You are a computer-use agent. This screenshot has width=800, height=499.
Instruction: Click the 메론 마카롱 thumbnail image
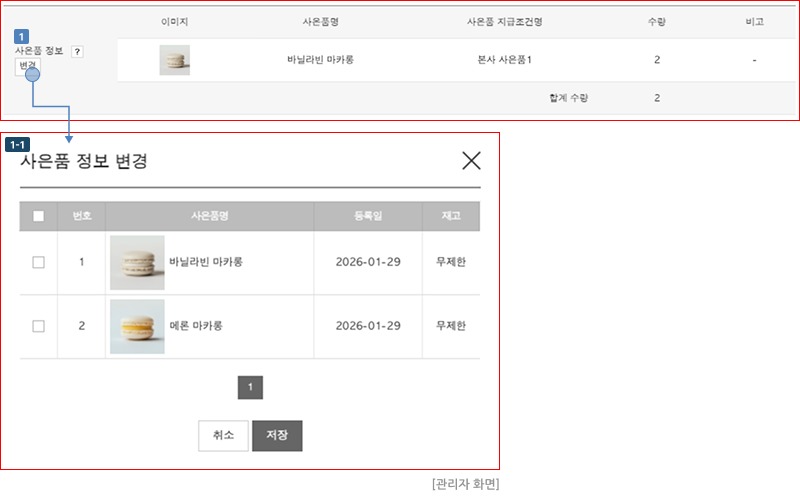tap(137, 326)
